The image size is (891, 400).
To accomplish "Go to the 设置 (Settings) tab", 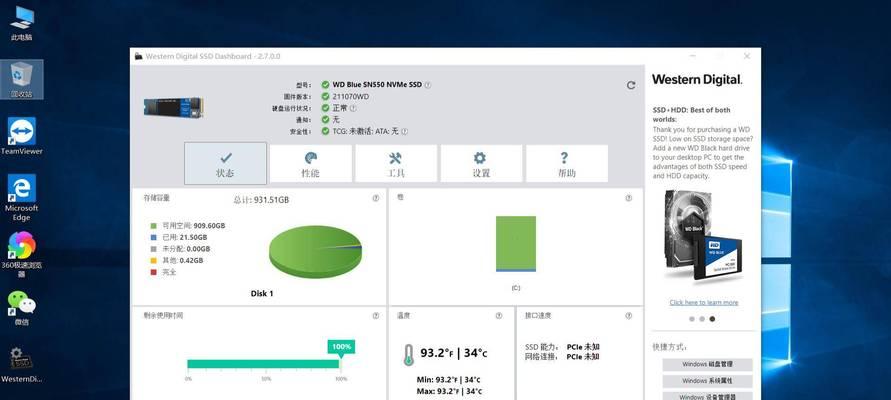I will click(481, 164).
